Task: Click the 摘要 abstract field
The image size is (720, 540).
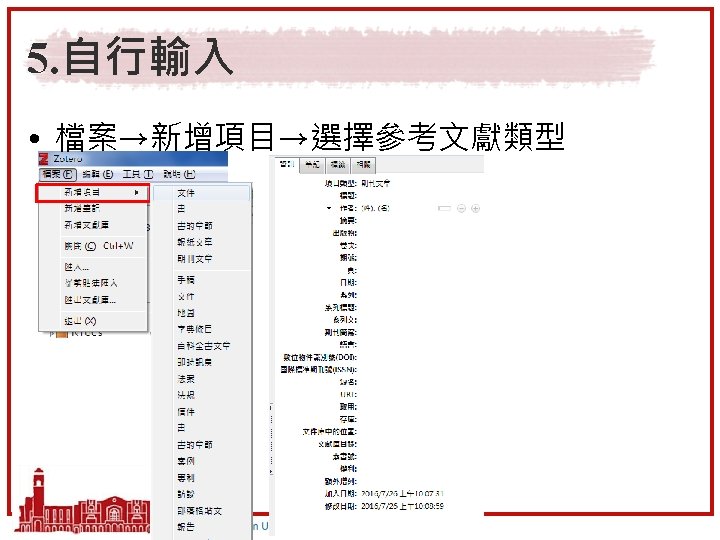Action: (x=420, y=220)
